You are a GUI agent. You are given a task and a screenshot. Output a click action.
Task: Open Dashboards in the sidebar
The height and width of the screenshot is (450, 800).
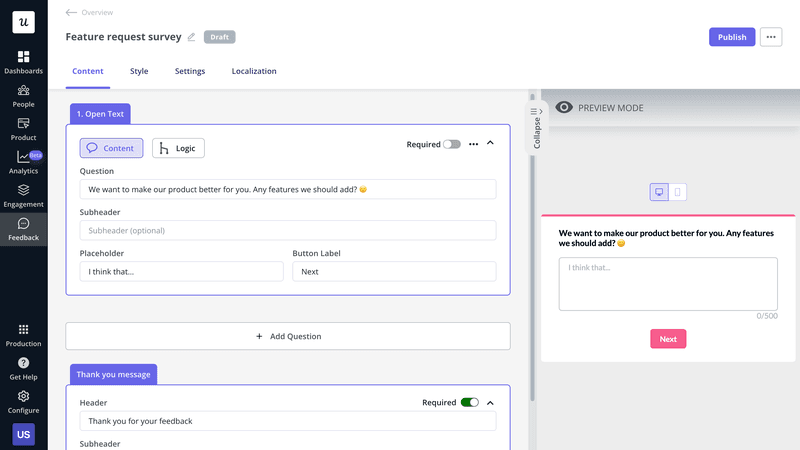(23, 62)
